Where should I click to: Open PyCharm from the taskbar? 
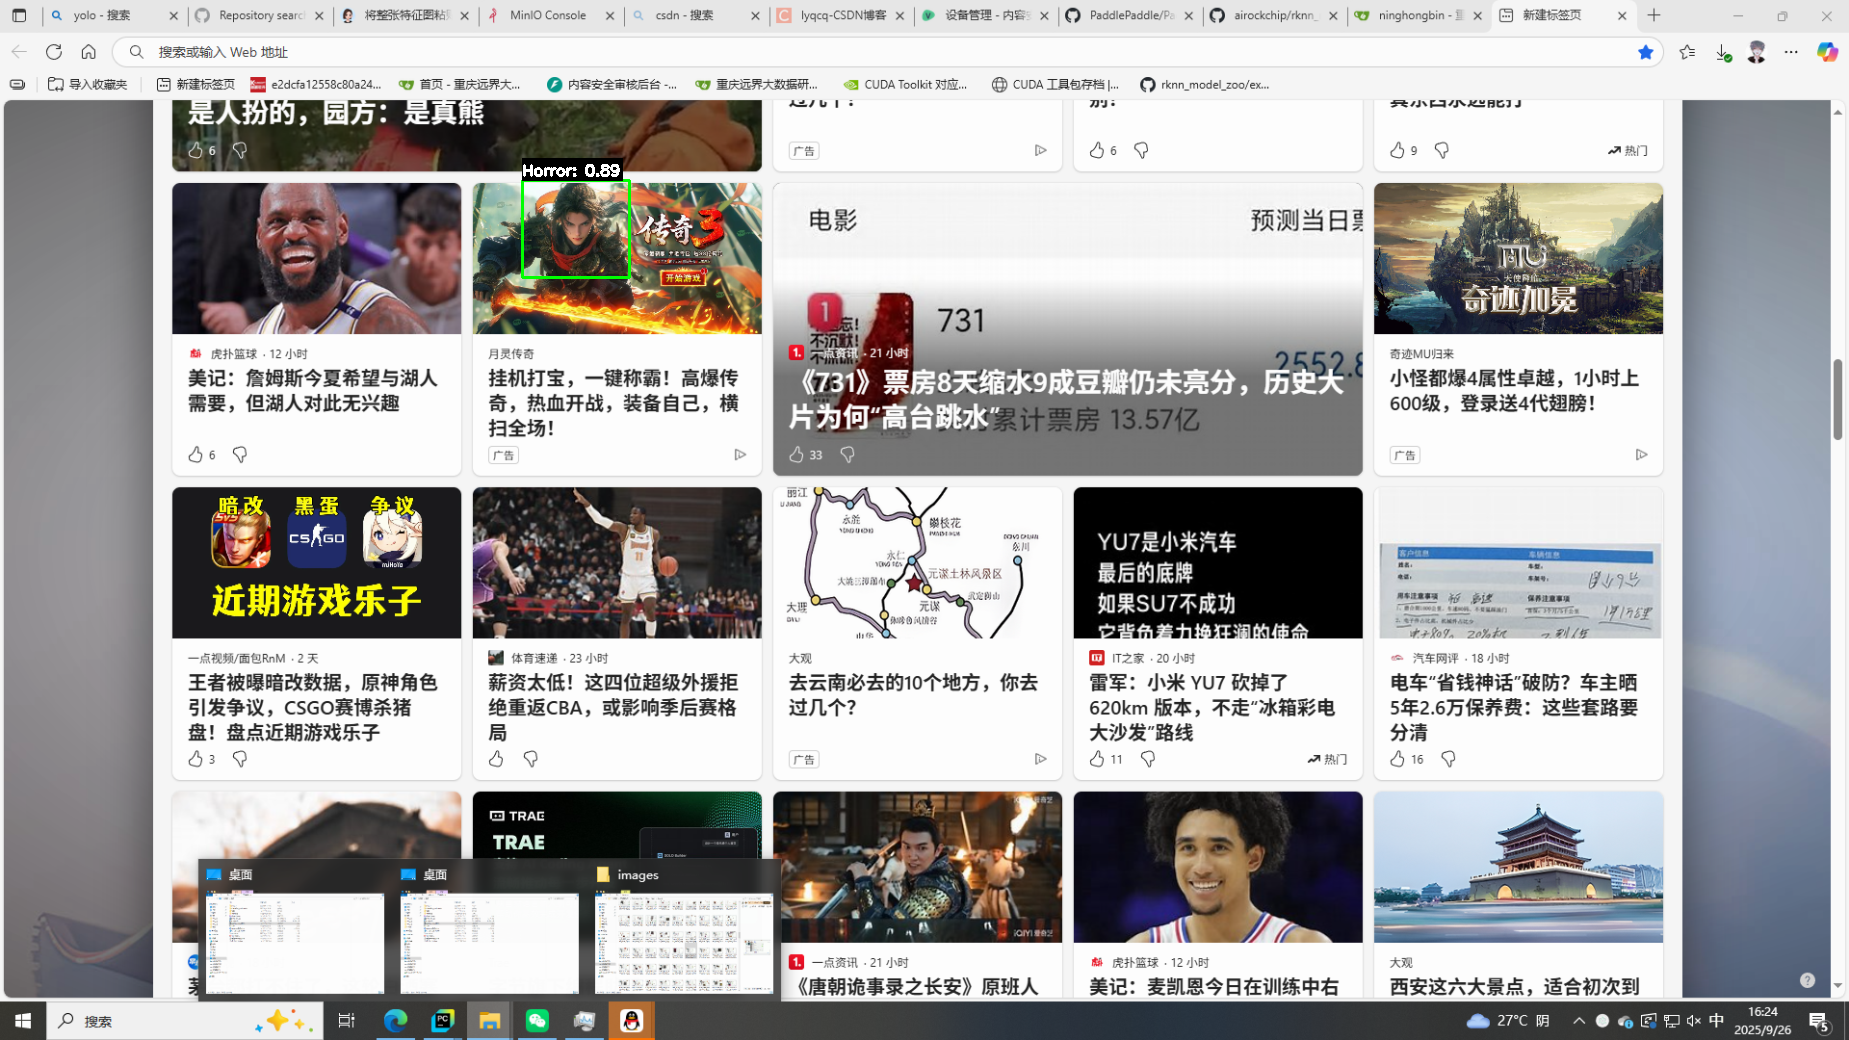(x=442, y=1020)
